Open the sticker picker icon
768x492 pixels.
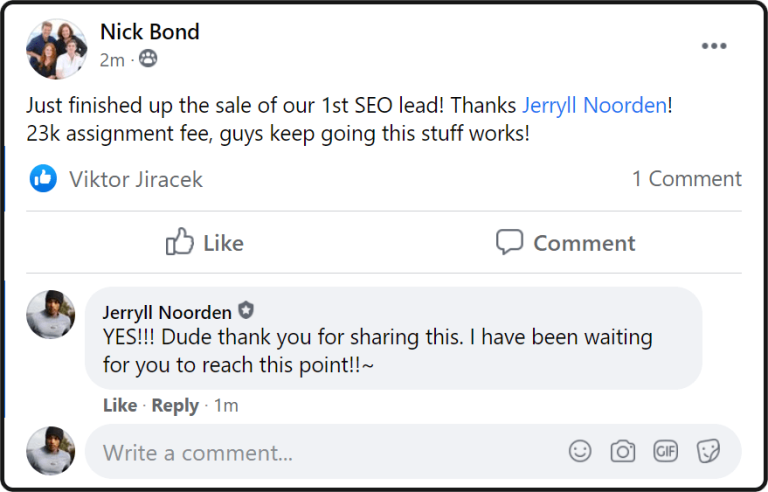point(708,451)
